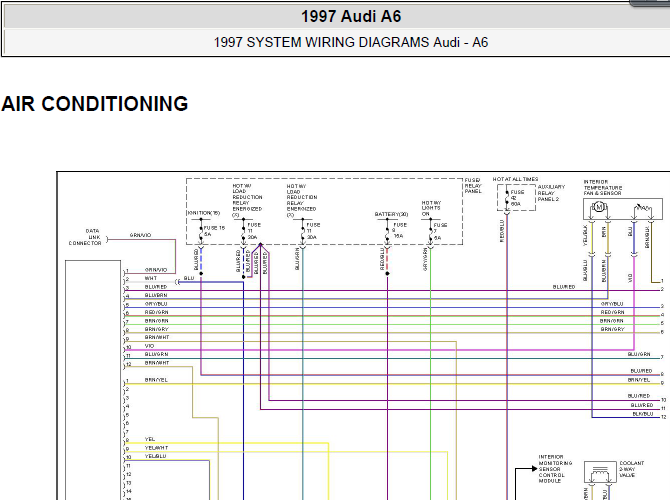Screen dimensions: 670x500
Task: Click the vertical "YEL/BLK" wire label
Action: (585, 235)
